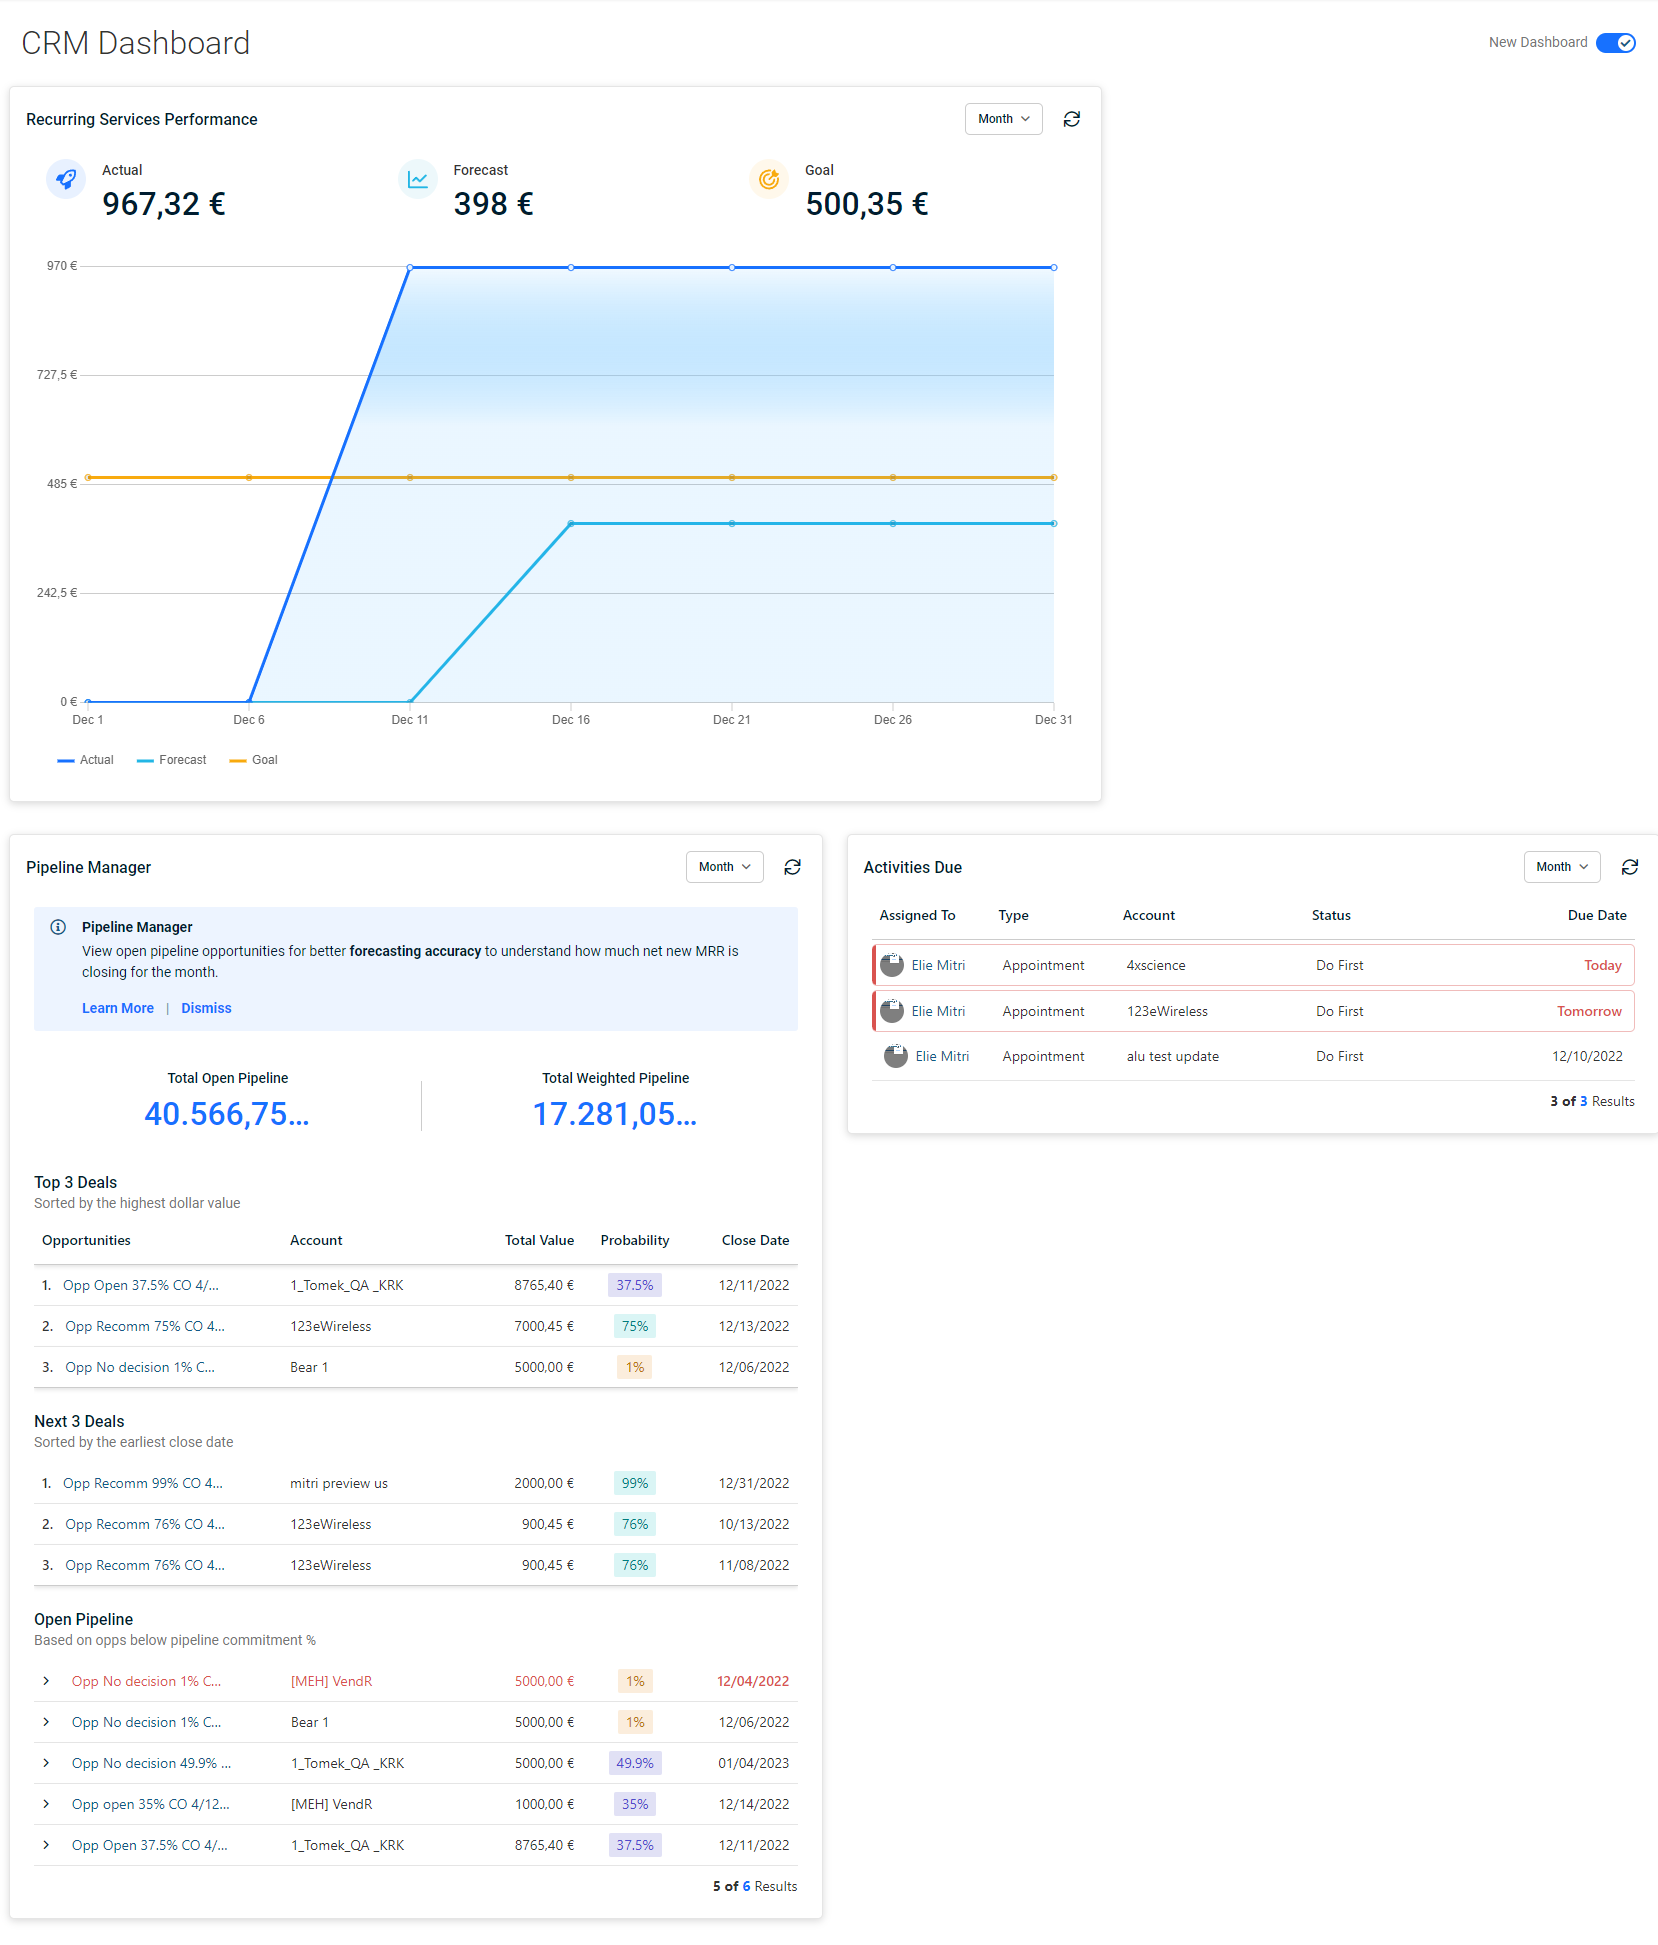This screenshot has width=1658, height=1945.
Task: Sort activities by Due Date column
Action: coord(1596,915)
